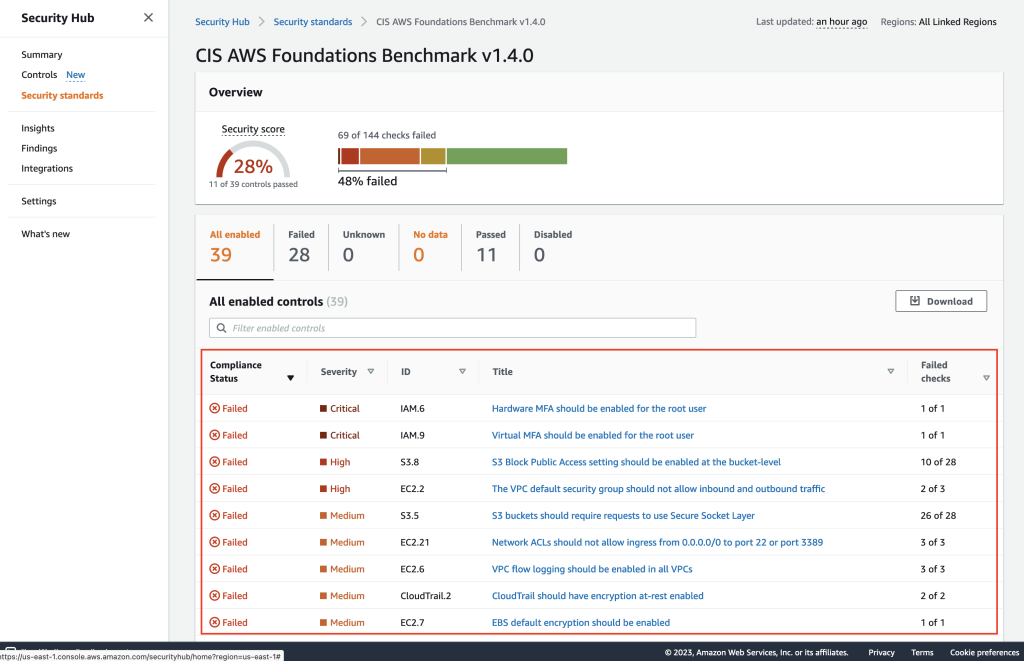Click the Medium severity square for EC2.21
The height and width of the screenshot is (661, 1024).
(x=323, y=542)
